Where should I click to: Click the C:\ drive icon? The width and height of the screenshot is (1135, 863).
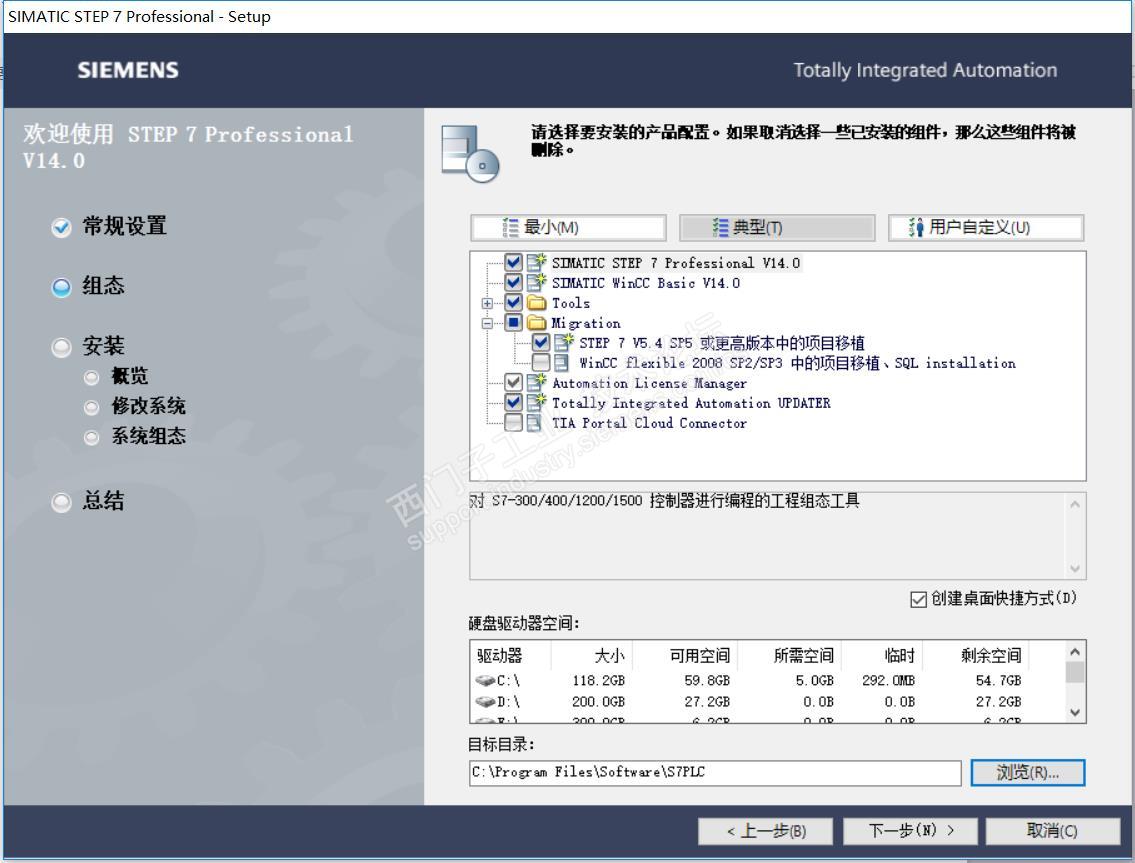tap(485, 681)
